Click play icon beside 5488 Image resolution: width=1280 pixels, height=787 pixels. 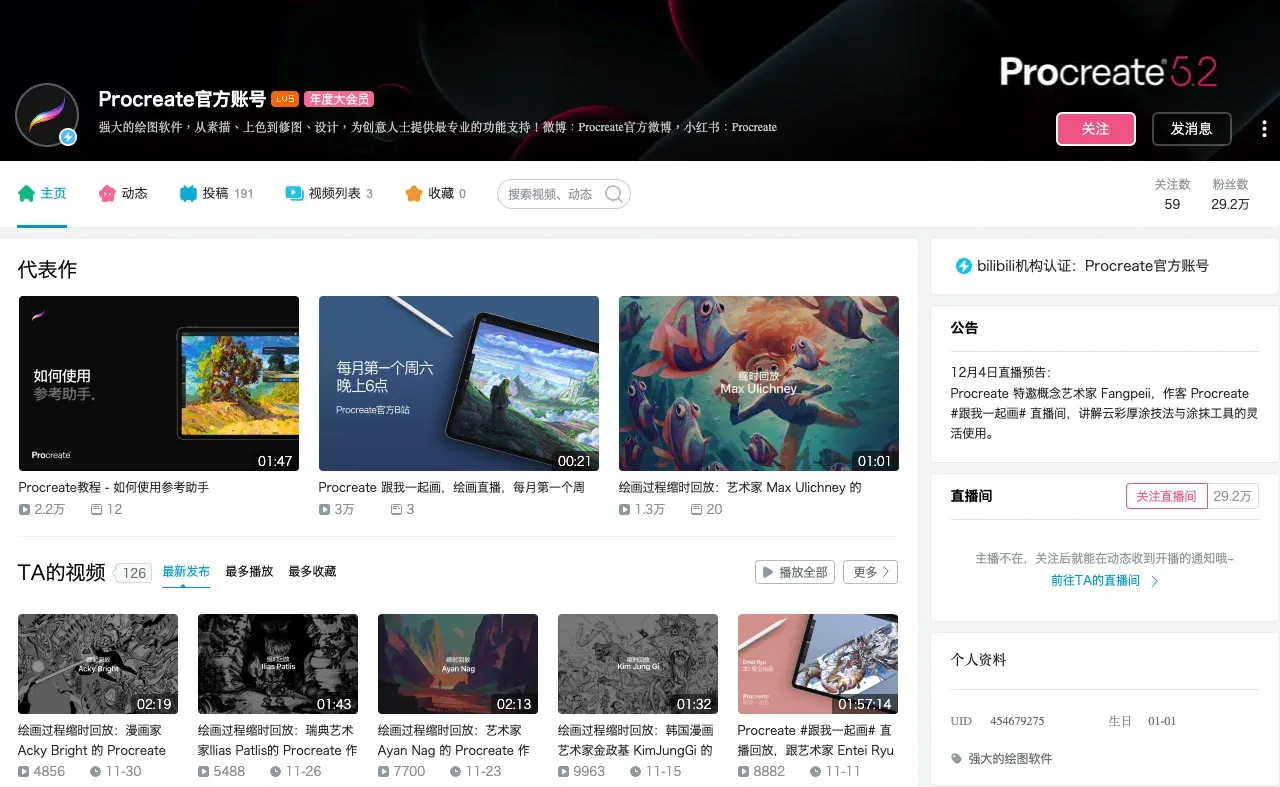point(204,771)
